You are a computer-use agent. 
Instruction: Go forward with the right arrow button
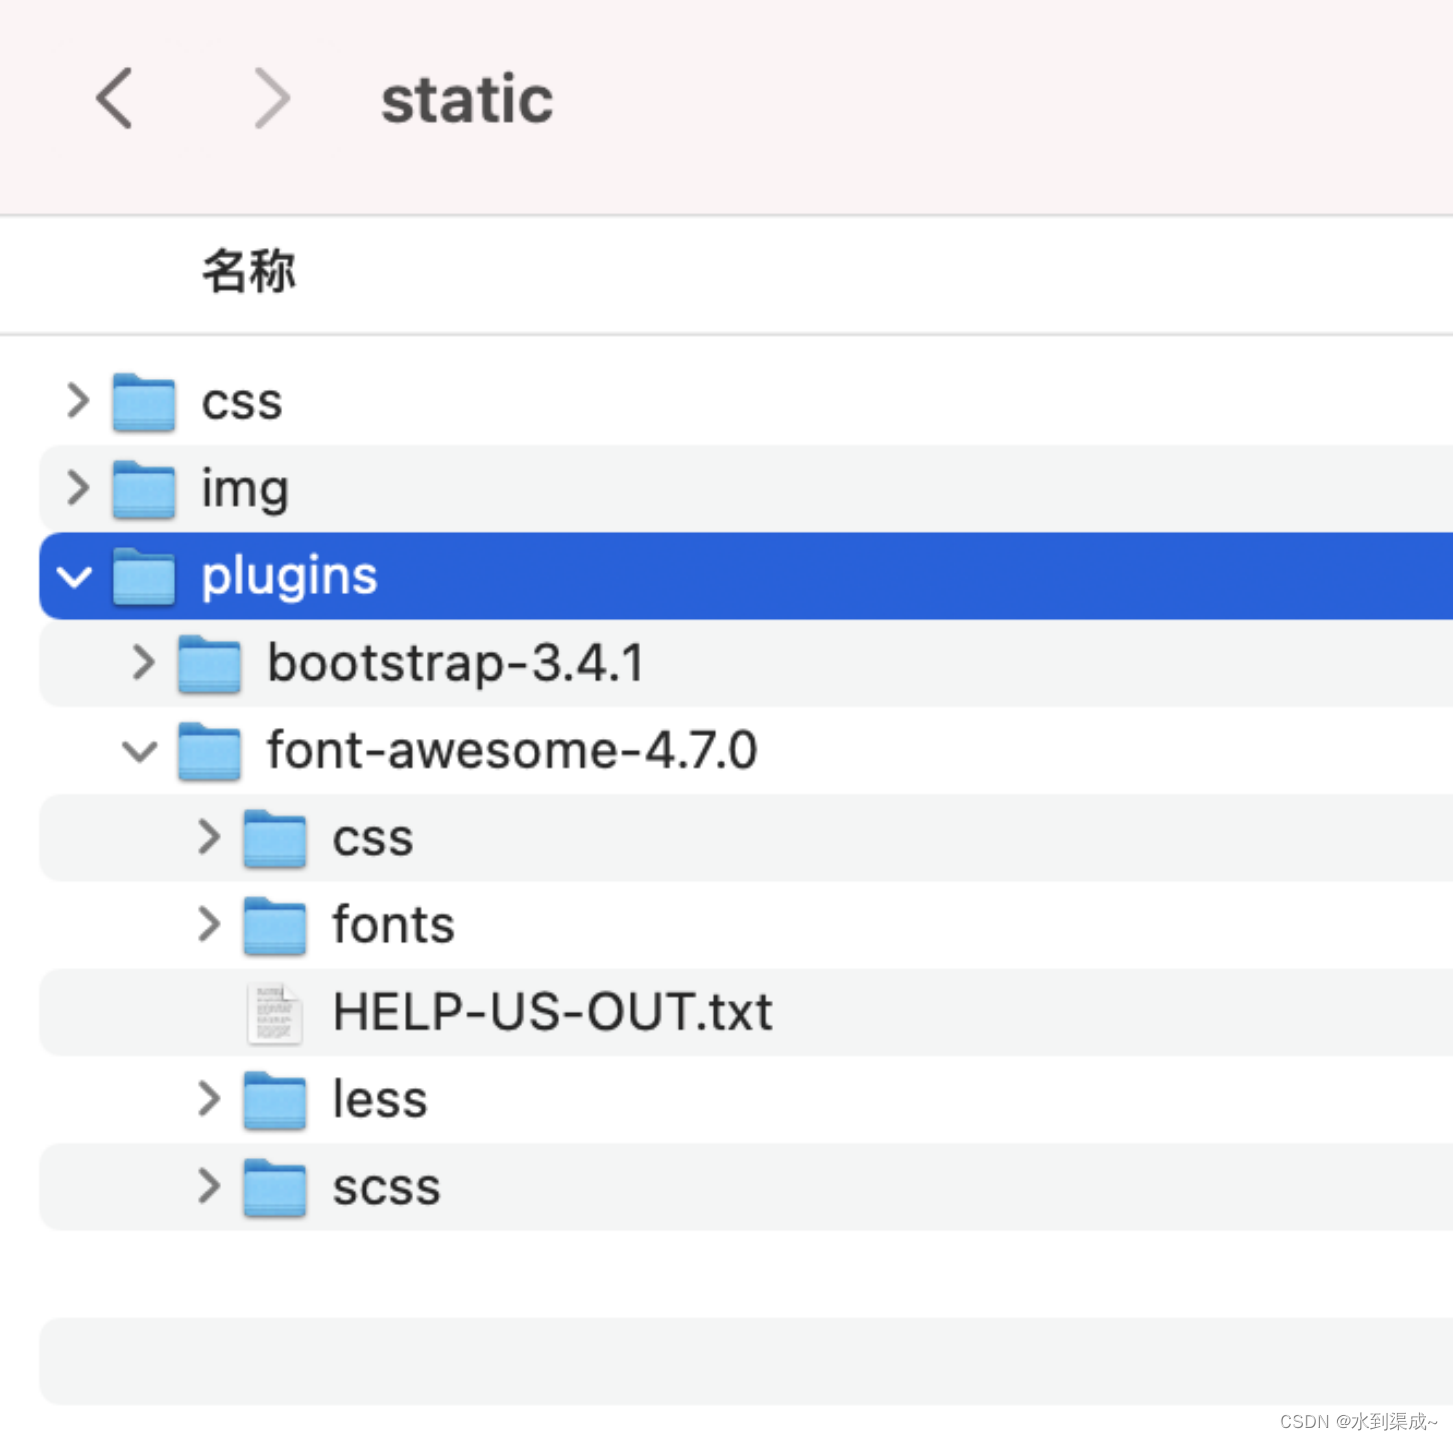(272, 98)
